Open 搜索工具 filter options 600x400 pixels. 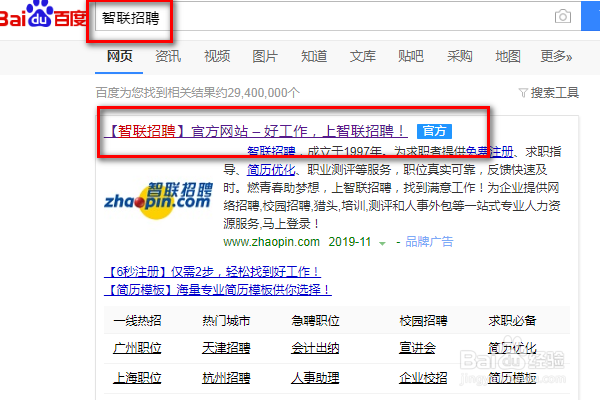[x=554, y=93]
